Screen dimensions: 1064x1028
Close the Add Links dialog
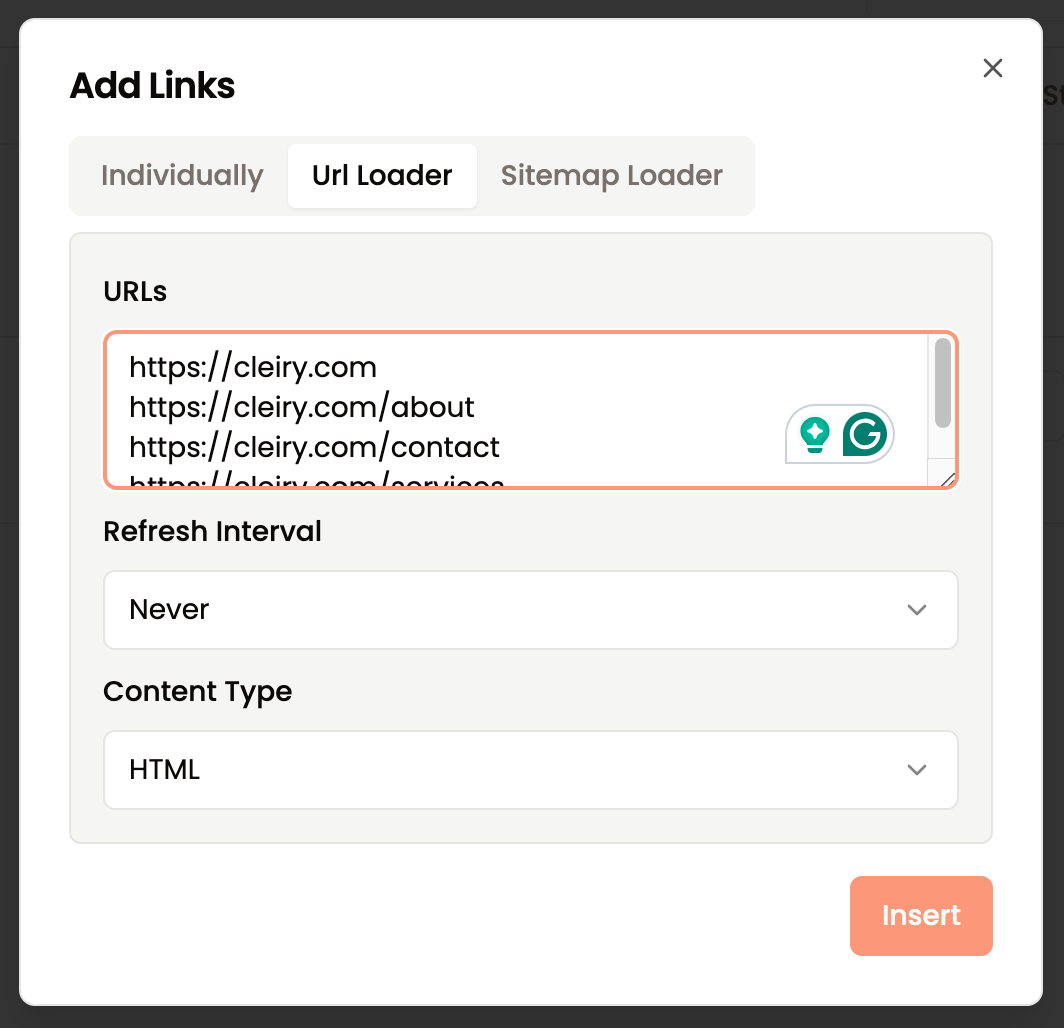(x=992, y=68)
